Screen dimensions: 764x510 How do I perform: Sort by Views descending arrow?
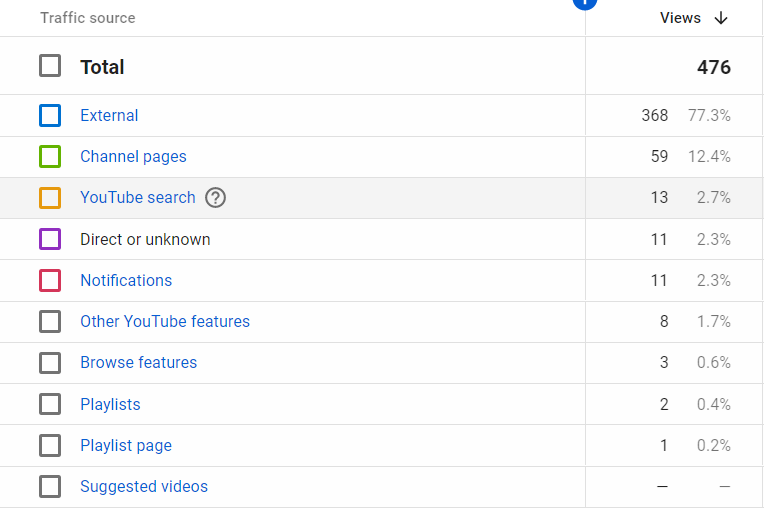pos(721,19)
